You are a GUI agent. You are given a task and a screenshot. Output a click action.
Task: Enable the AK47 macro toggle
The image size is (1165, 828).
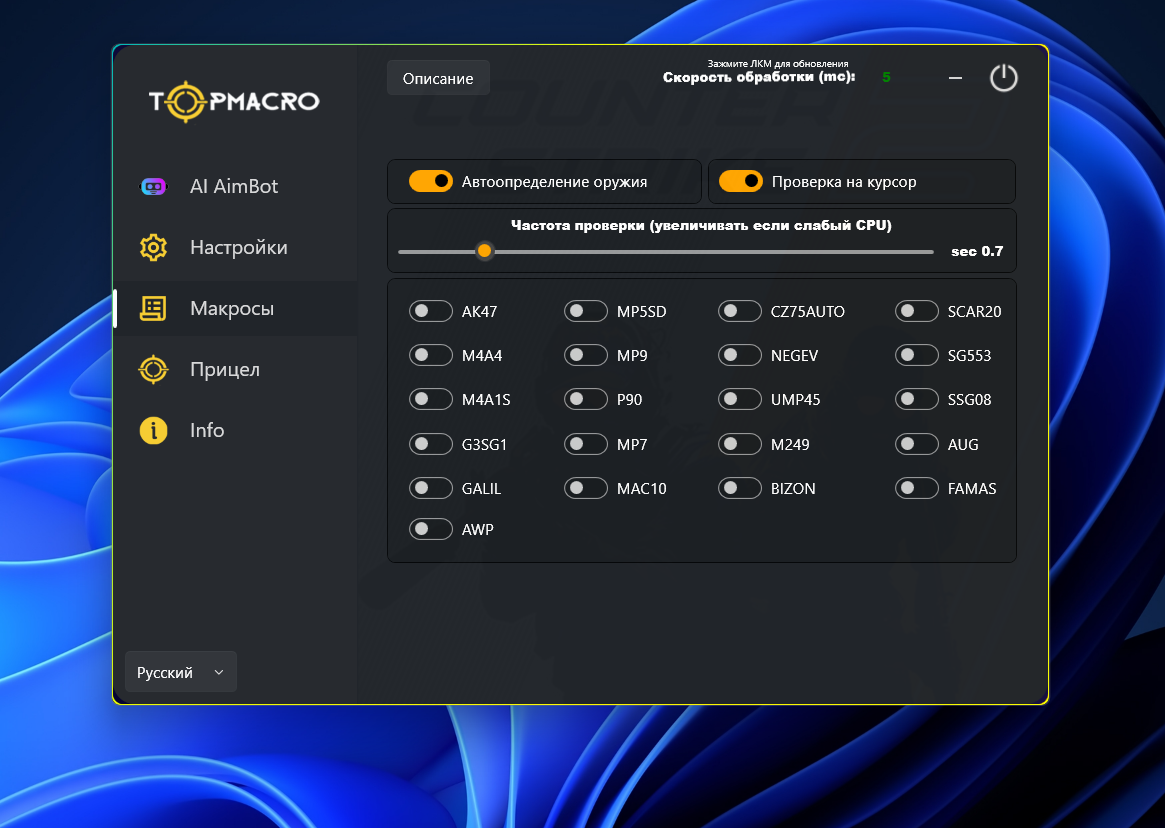(x=431, y=311)
